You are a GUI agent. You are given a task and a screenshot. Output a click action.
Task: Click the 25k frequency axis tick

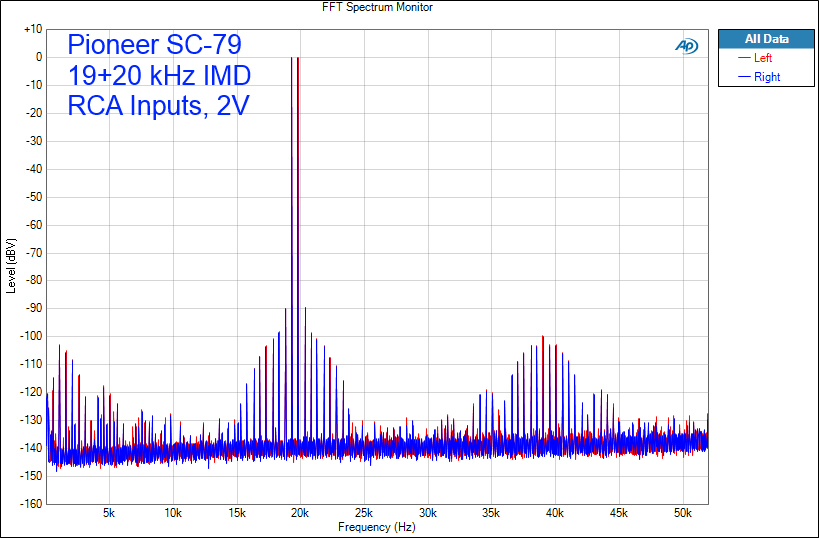[x=364, y=513]
